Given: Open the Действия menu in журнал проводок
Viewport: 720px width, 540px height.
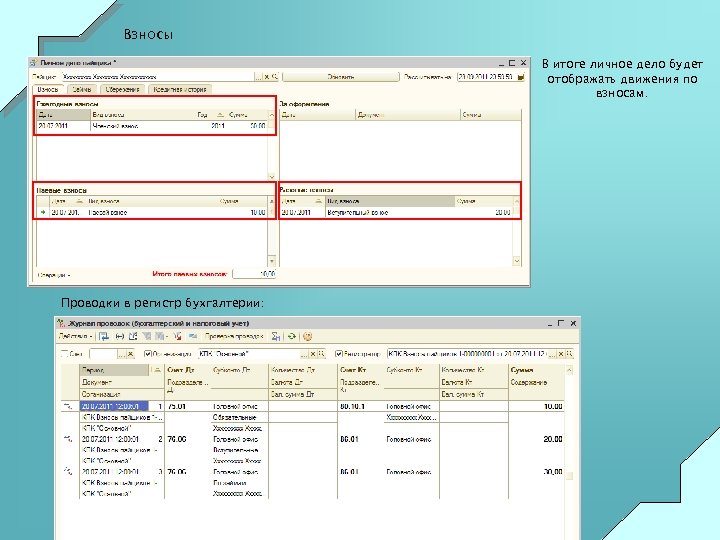Looking at the screenshot, I should click(75, 337).
